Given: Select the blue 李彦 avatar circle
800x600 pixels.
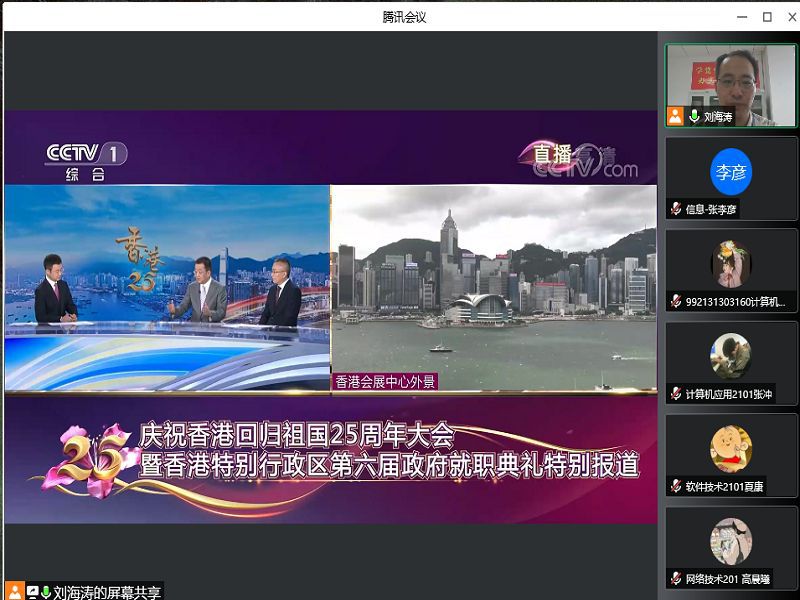Looking at the screenshot, I should (x=731, y=172).
